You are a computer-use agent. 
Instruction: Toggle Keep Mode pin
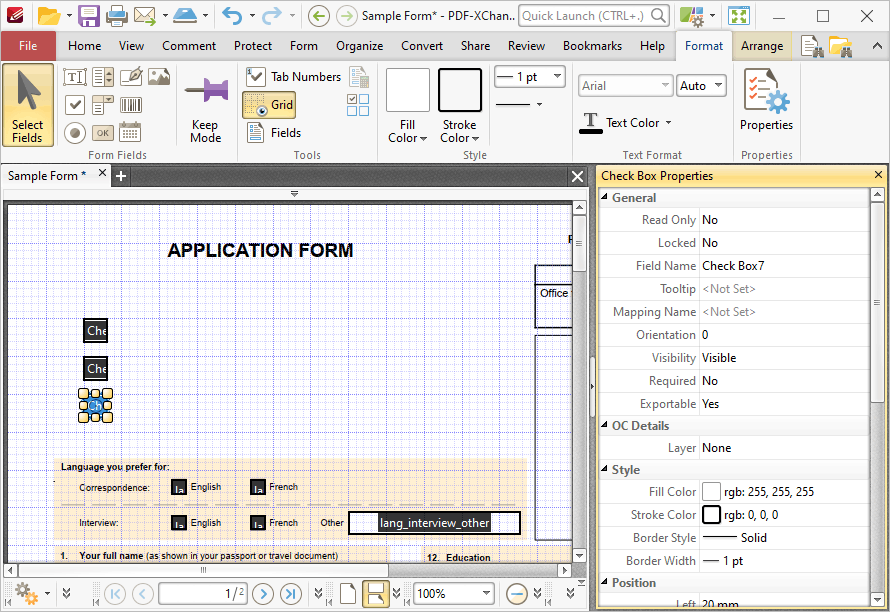(x=205, y=106)
